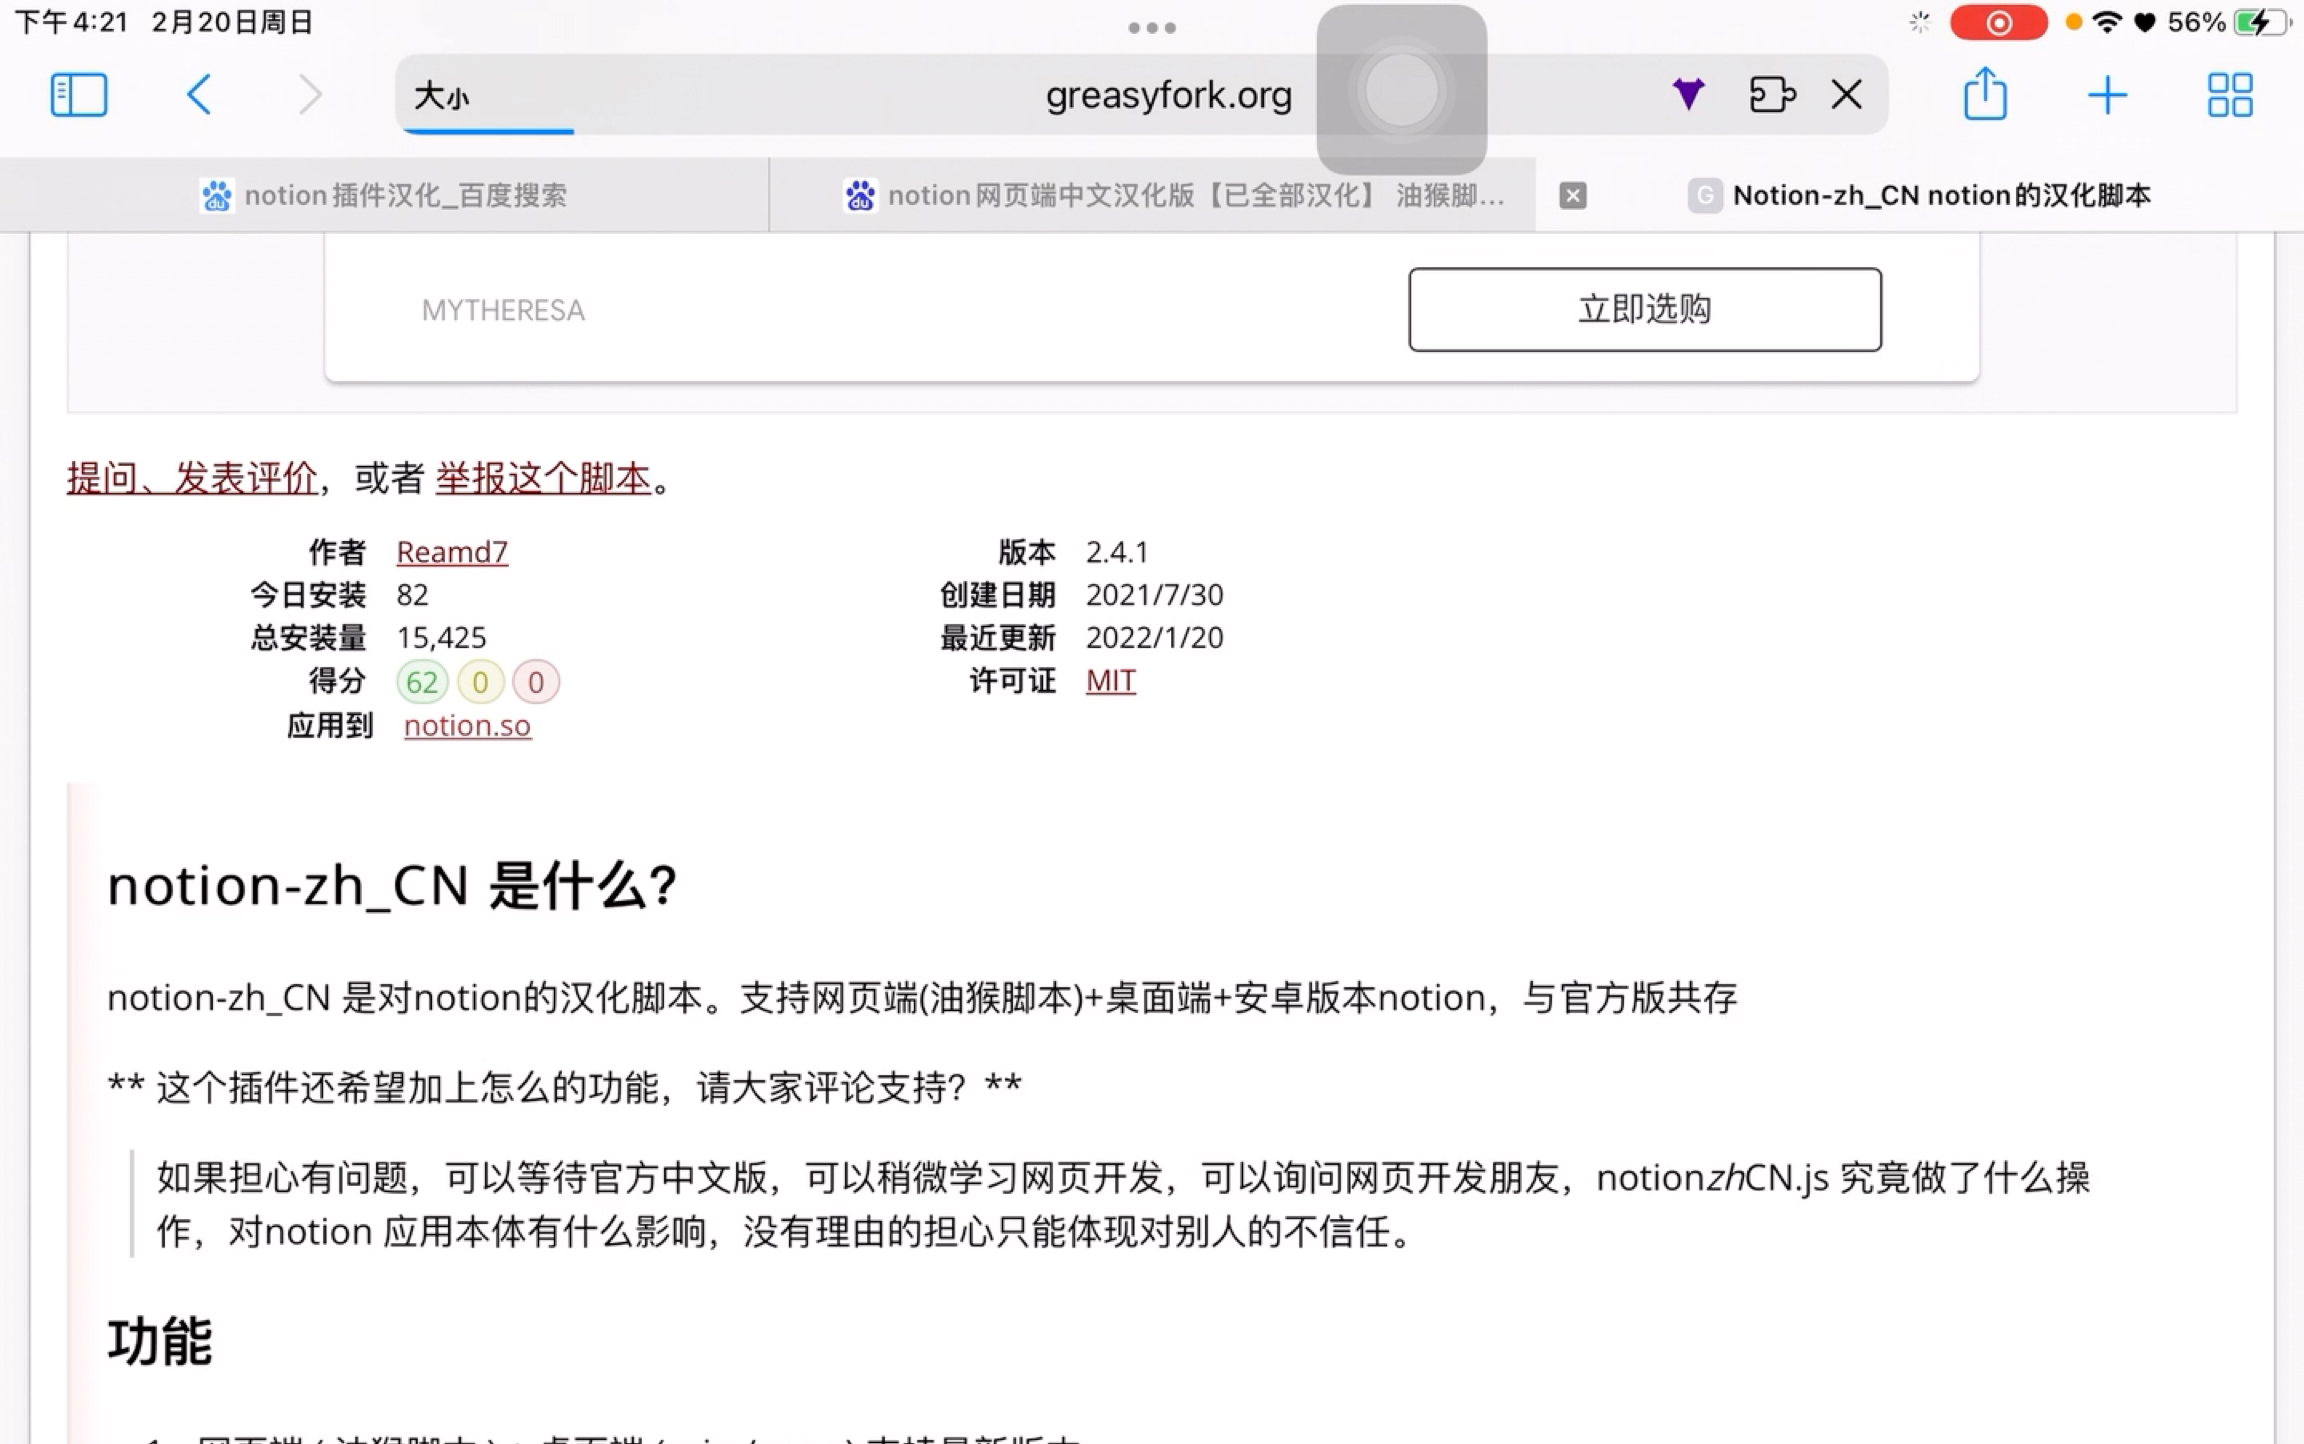Image resolution: width=2304 pixels, height=1444 pixels.
Task: Click the notion-zh_CN 是什么? heading
Action: click(x=392, y=886)
